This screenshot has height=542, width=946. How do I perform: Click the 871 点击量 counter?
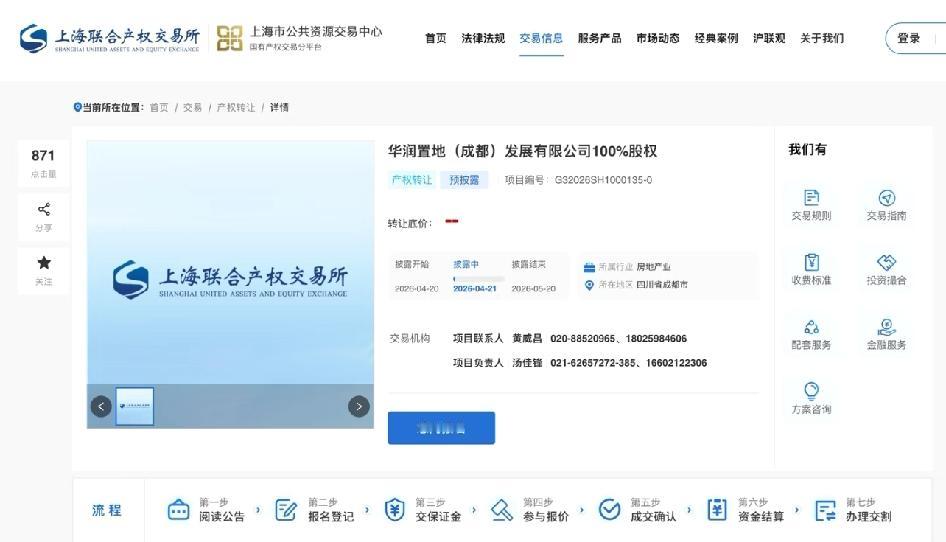click(43, 163)
